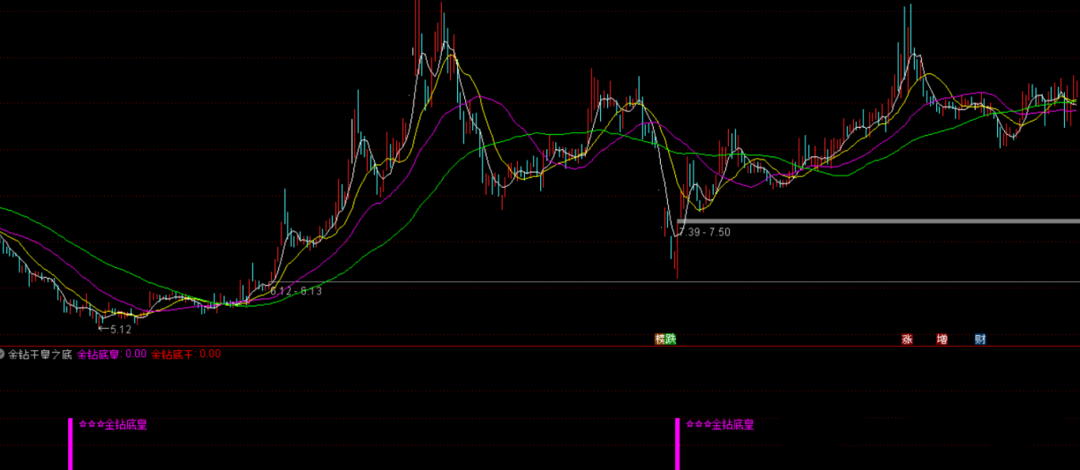The width and height of the screenshot is (1080, 470).
Task: Click the red 增 event marker icon
Action: (x=941, y=339)
